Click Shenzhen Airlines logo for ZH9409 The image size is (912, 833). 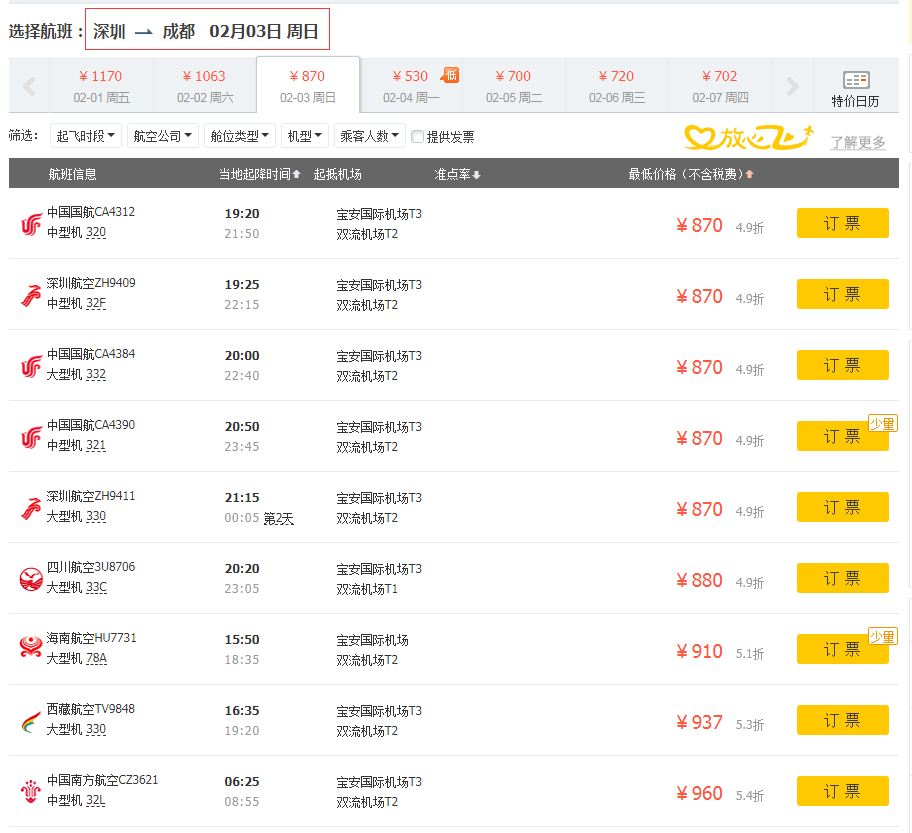(31, 296)
